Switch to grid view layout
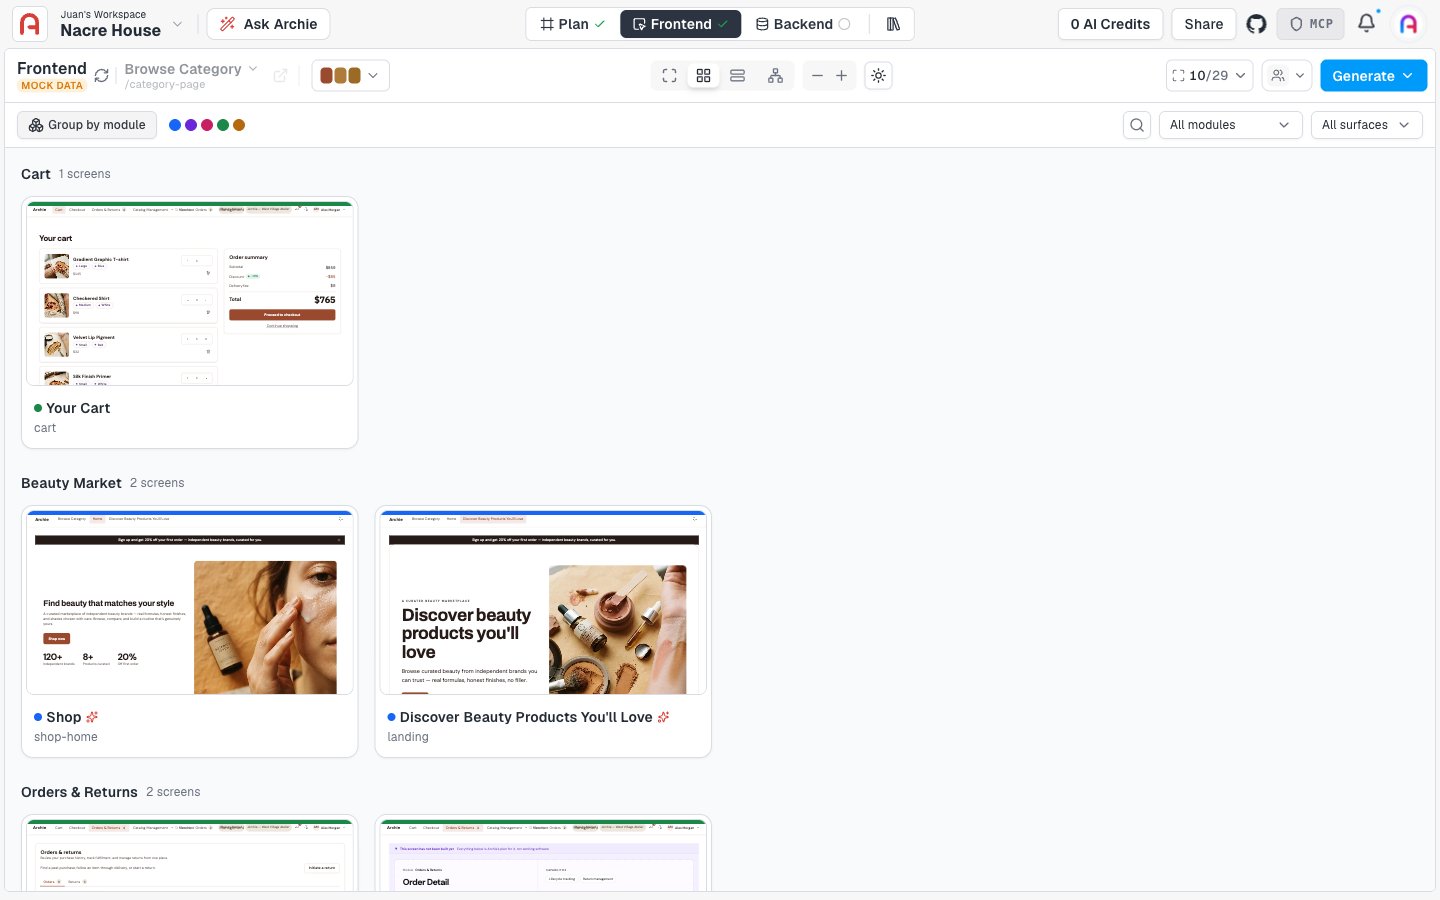 click(x=704, y=76)
